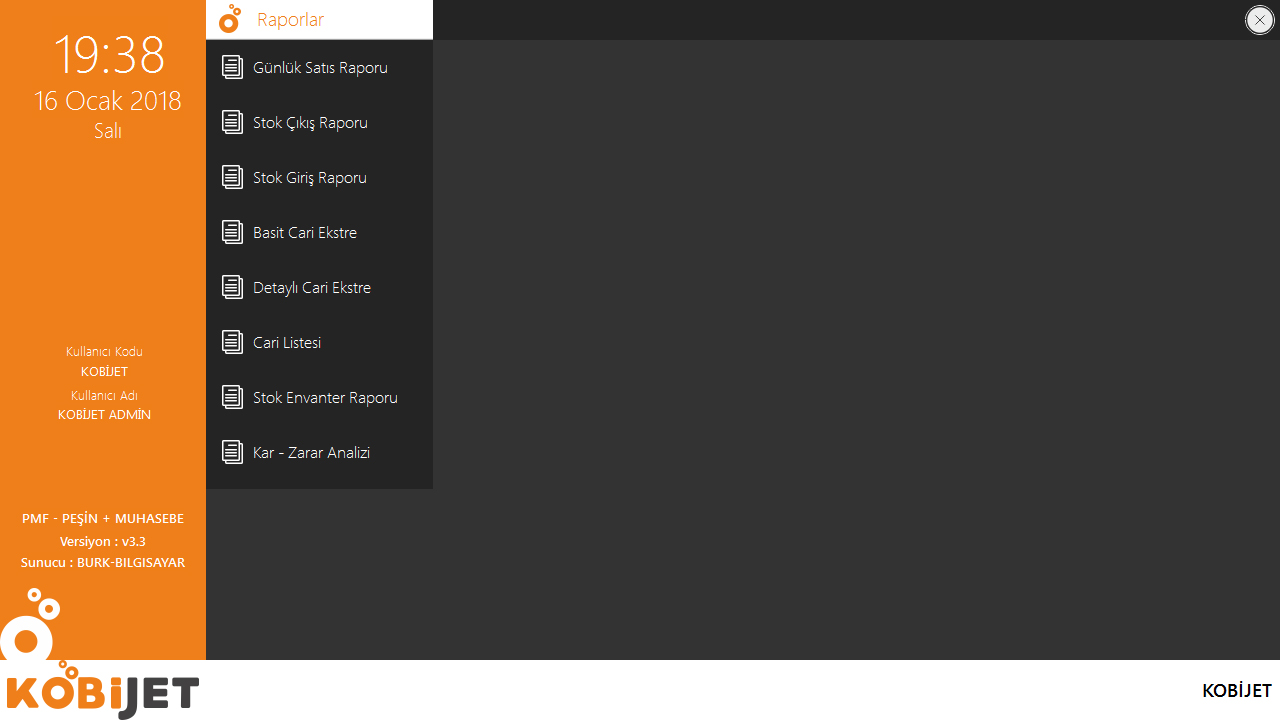Click the PMF - PEŞİN + MUHASEBE text
The image size is (1280, 720).
click(x=103, y=519)
